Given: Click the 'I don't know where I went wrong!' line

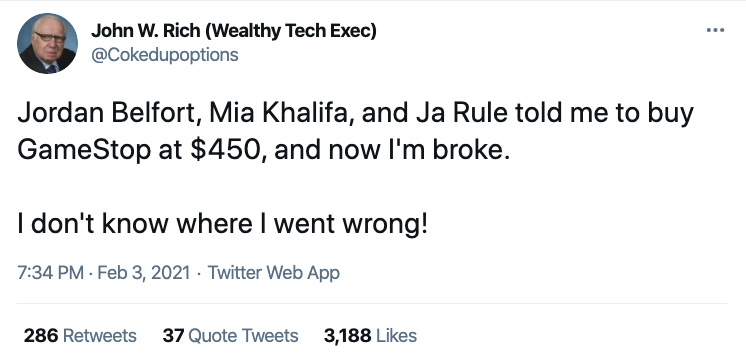Looking at the screenshot, I should click(223, 223).
